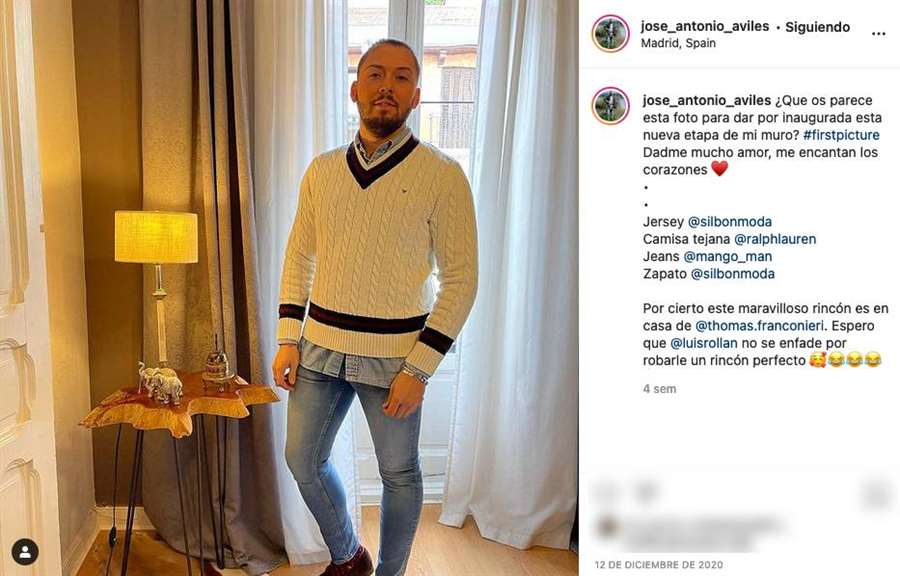Image resolution: width=900 pixels, height=576 pixels.
Task: Open the @thomas.franconieri profile
Action: (759, 326)
